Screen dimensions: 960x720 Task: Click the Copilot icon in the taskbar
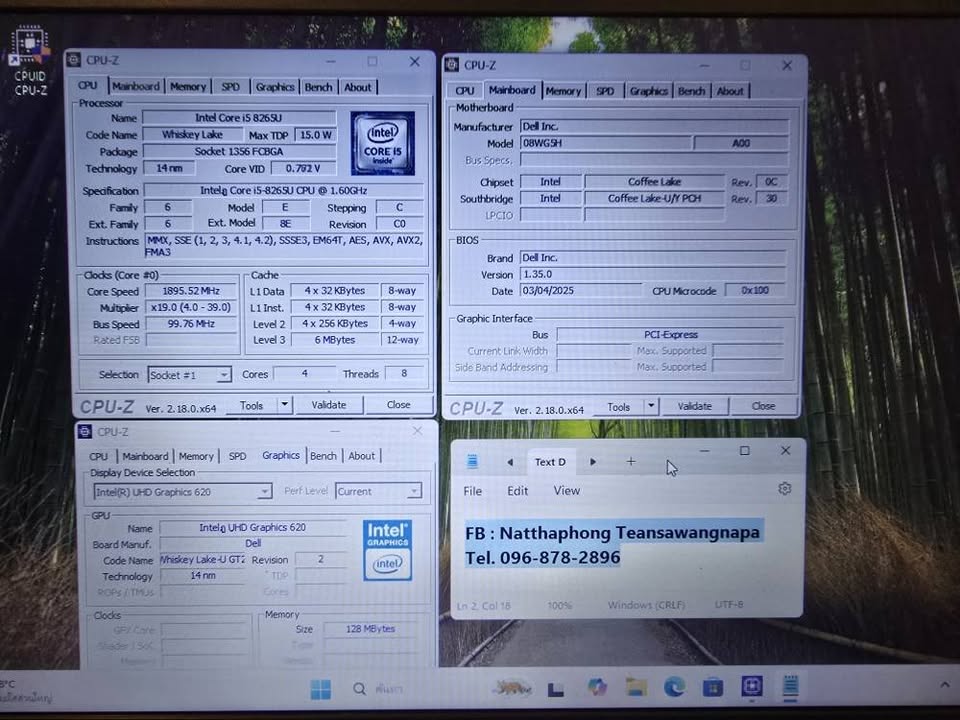coord(597,687)
